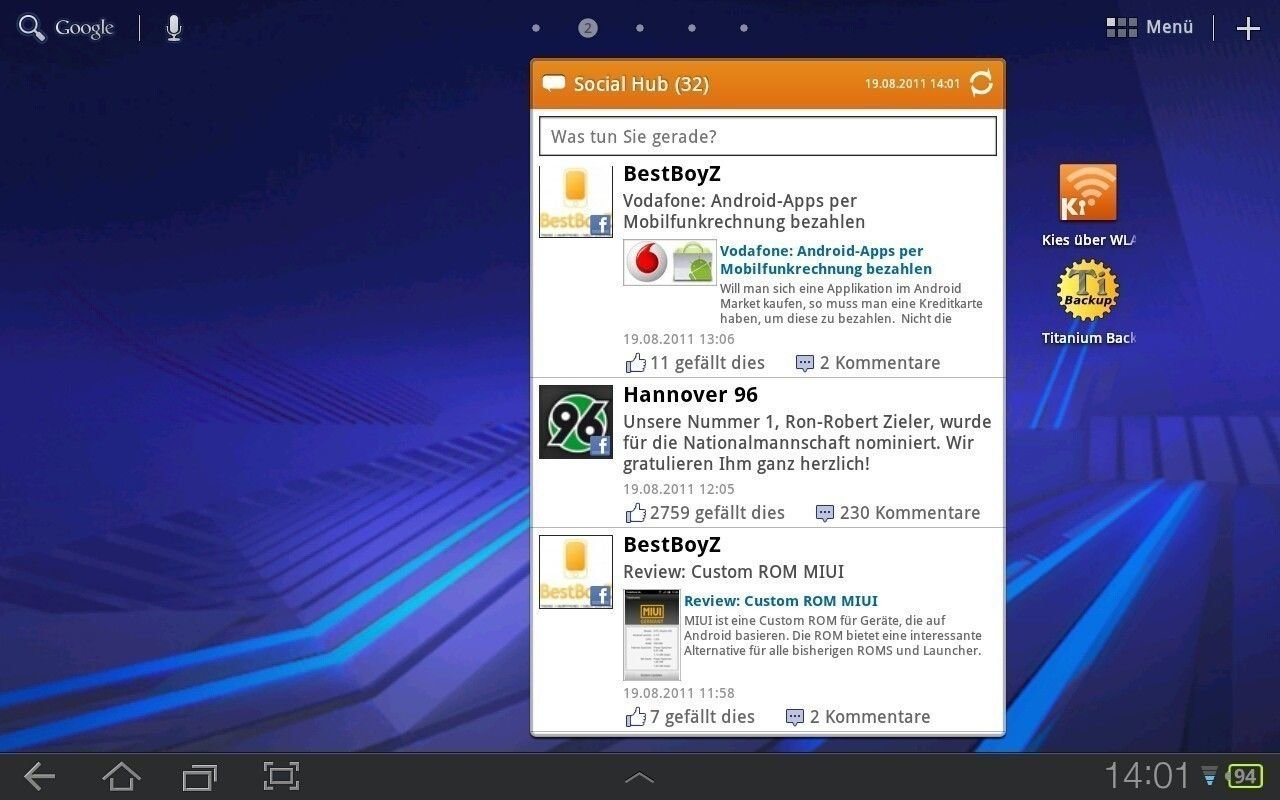Select the '19.08.2011 12:05' post timestamp
Viewport: 1280px width, 800px height.
coord(679,489)
